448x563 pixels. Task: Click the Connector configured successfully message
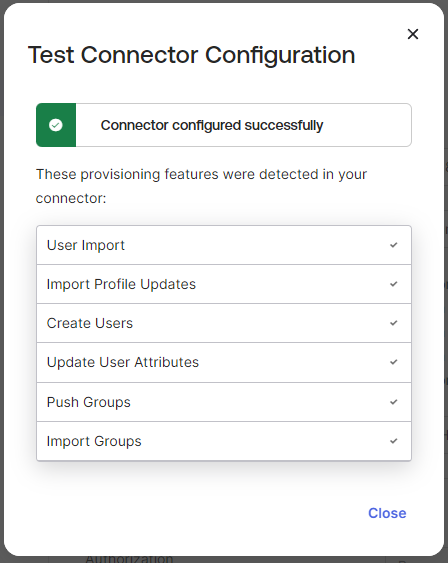212,125
